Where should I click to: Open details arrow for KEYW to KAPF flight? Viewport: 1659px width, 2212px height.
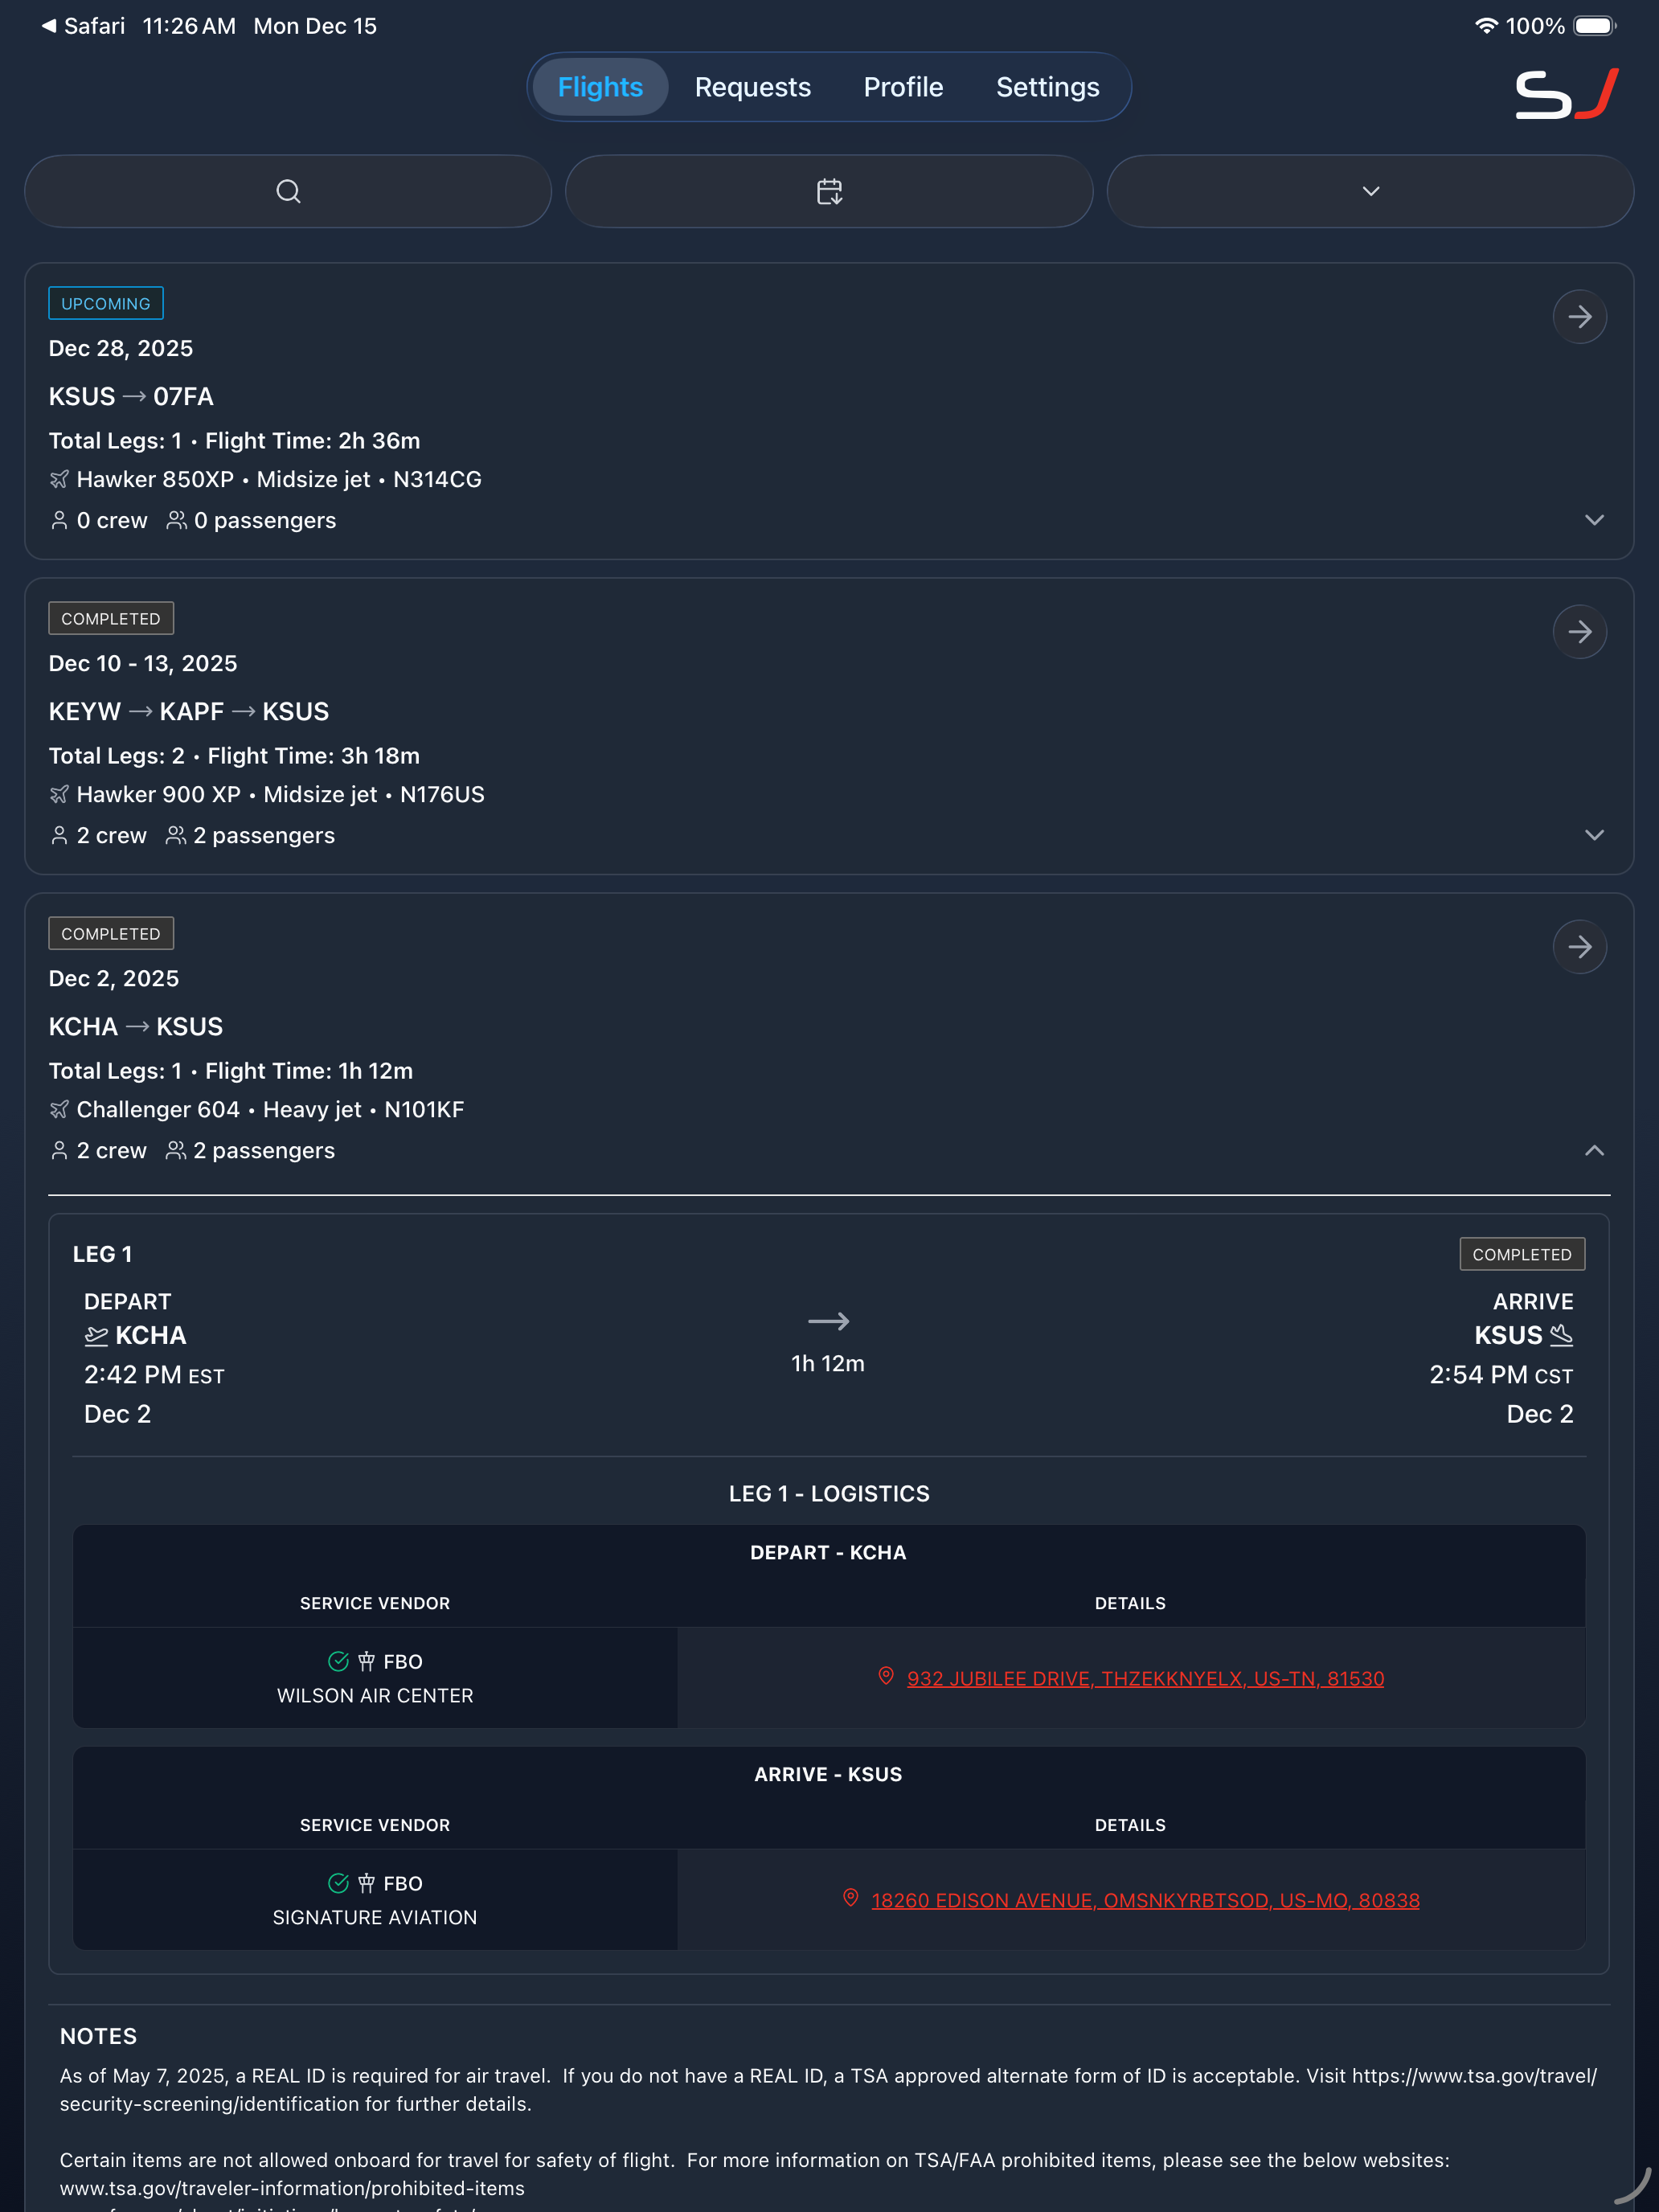click(x=1579, y=632)
